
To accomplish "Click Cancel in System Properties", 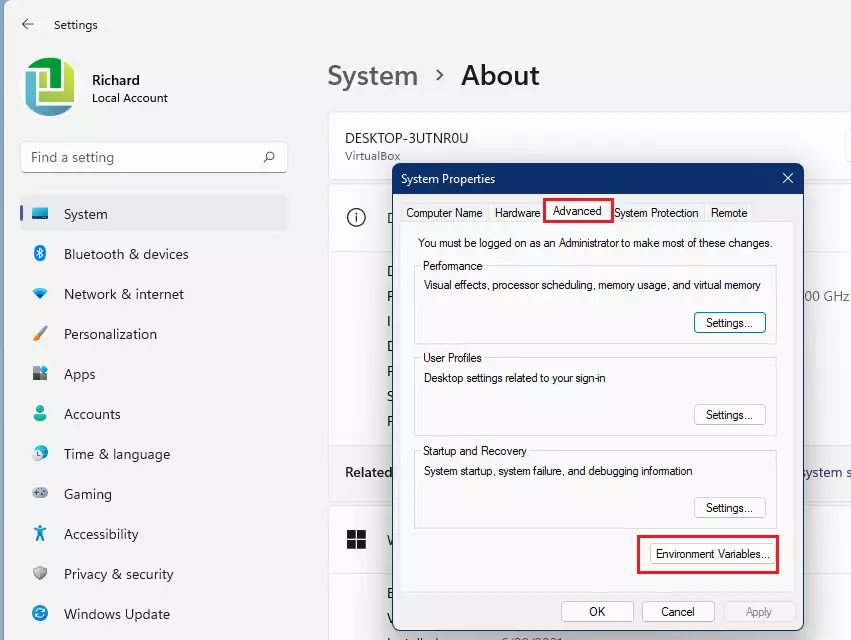I will click(678, 612).
